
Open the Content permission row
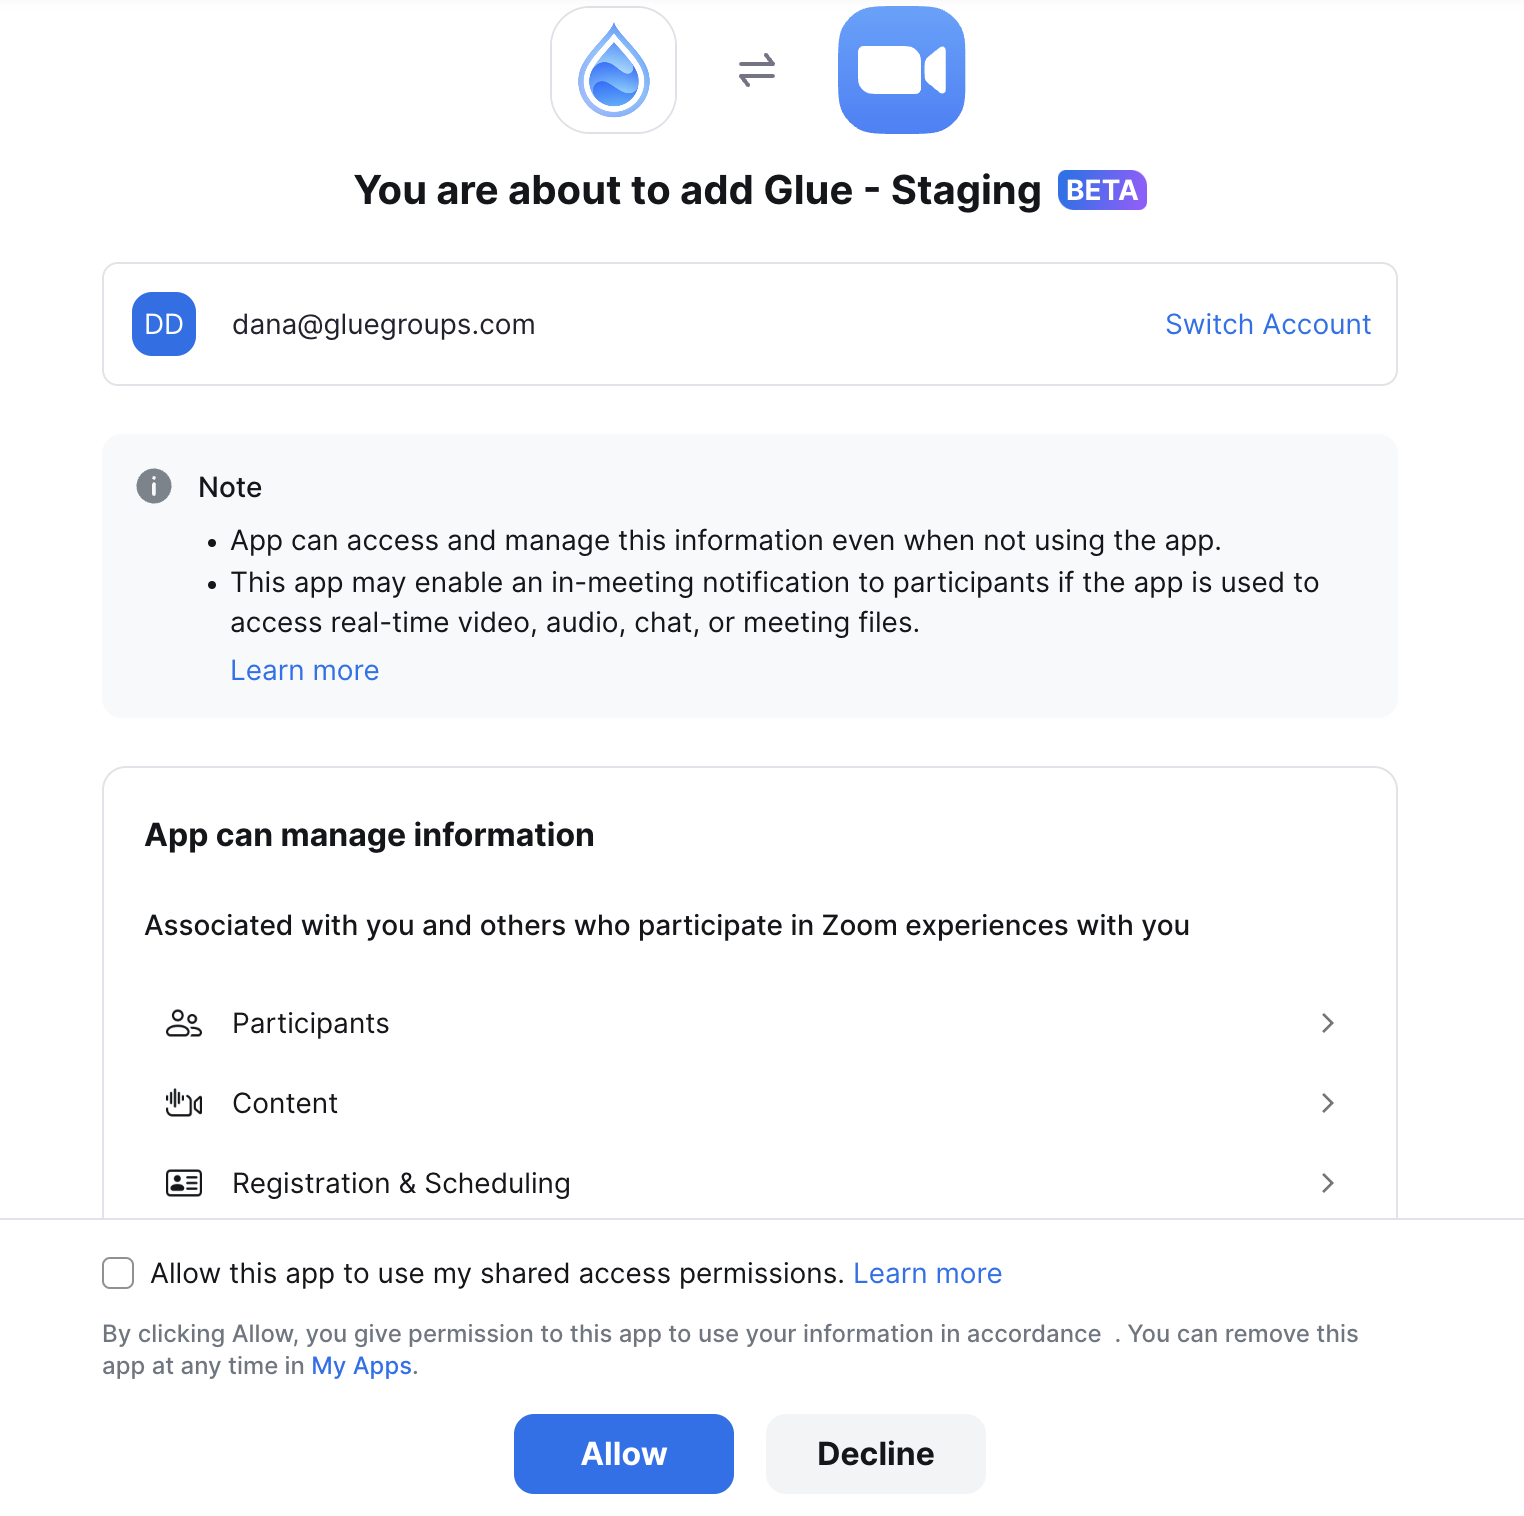pos(750,1103)
